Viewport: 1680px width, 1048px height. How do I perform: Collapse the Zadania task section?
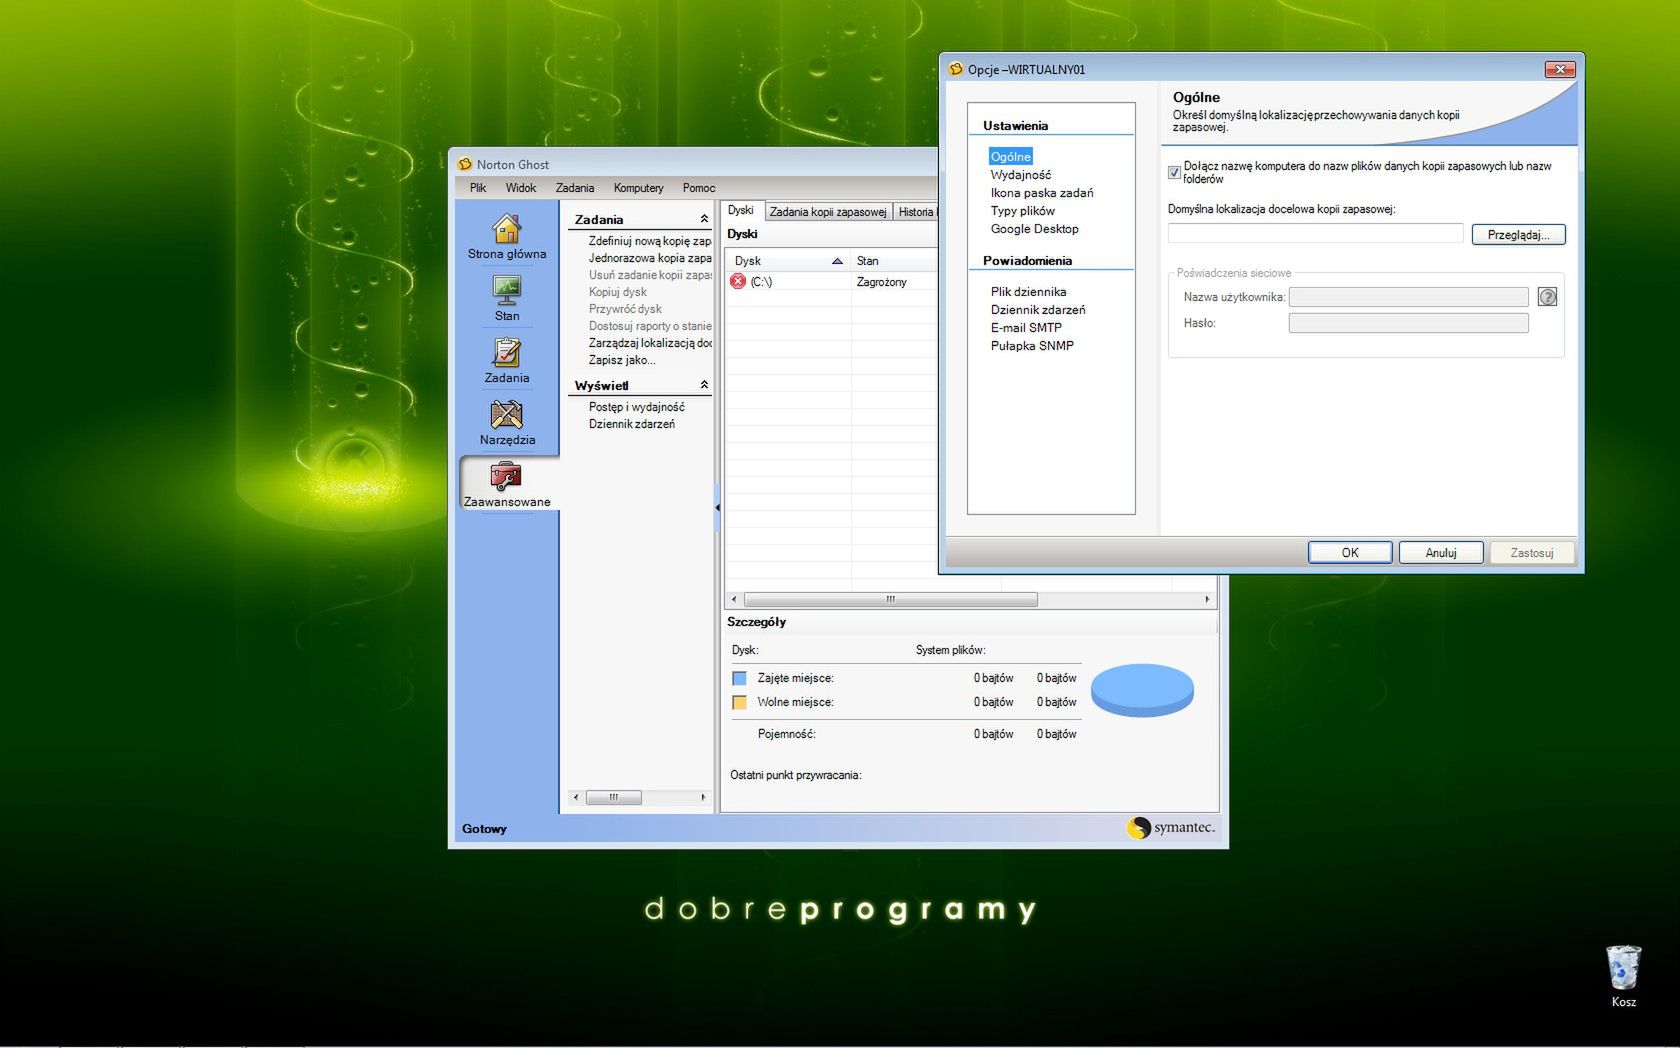(704, 219)
